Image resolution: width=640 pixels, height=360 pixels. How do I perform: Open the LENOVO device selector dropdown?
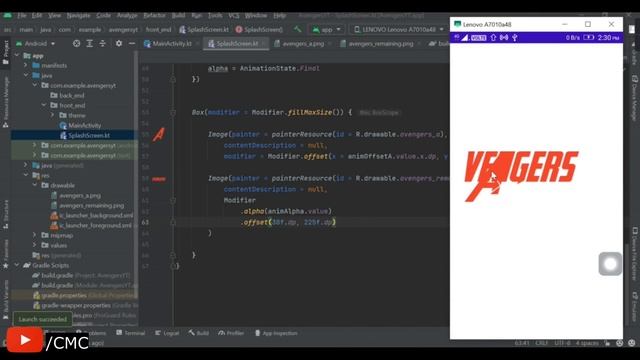pyautogui.click(x=399, y=29)
